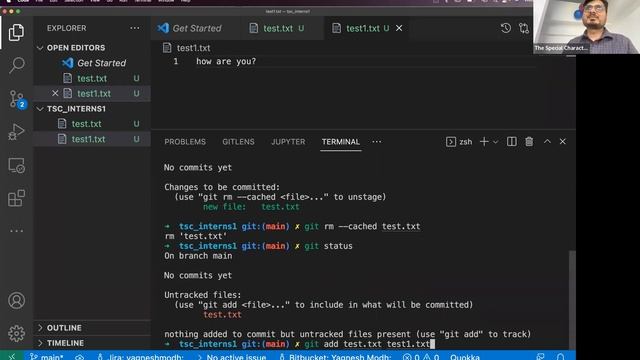This screenshot has width=640, height=360.
Task: Open Source Control view with 2 badge
Action: [17, 99]
